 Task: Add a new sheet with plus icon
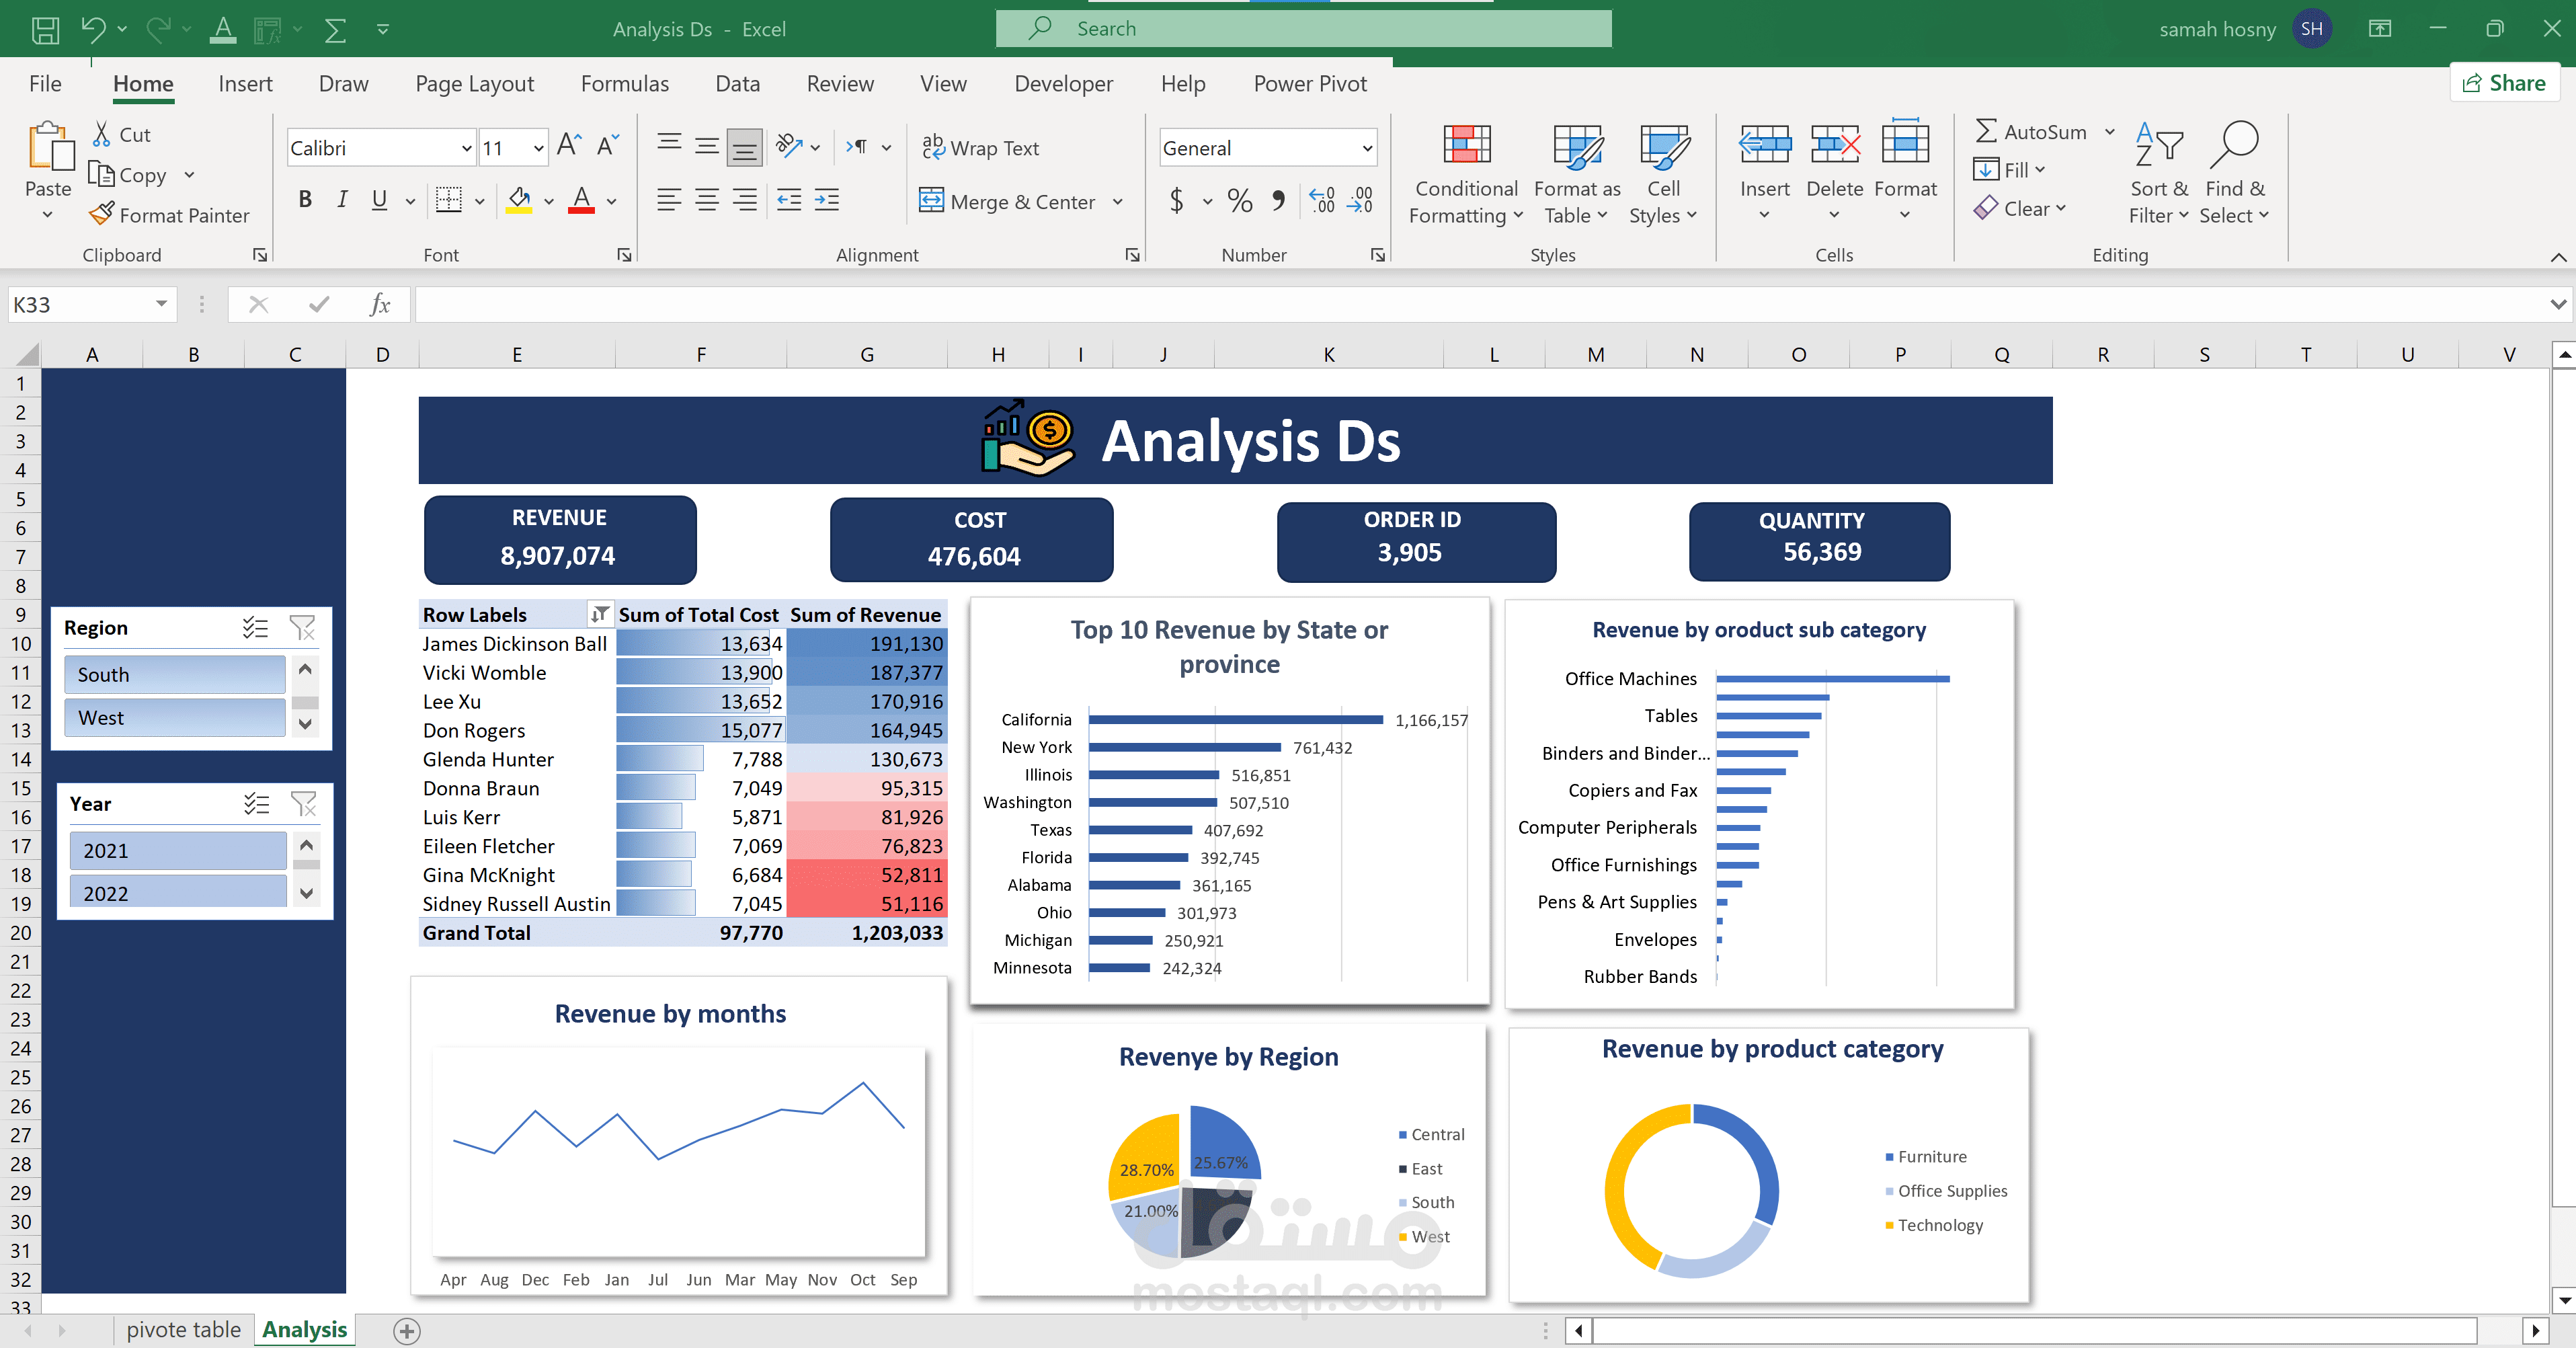pyautogui.click(x=407, y=1331)
